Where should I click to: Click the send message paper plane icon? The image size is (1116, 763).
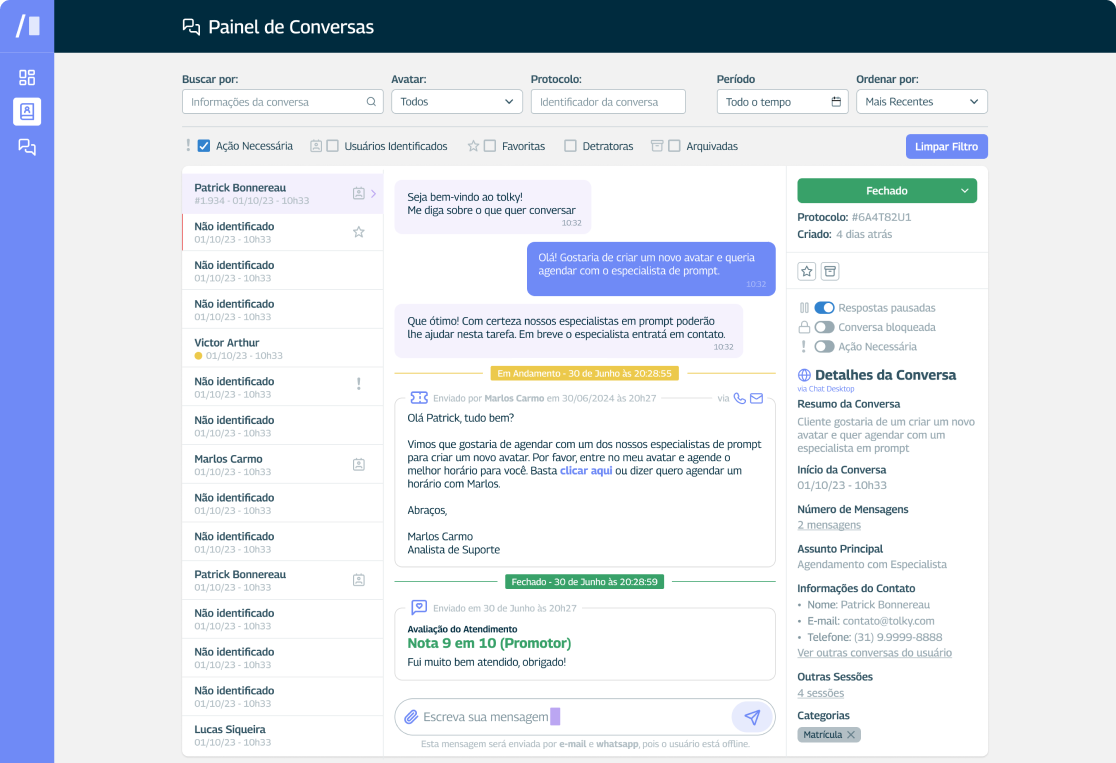click(752, 717)
